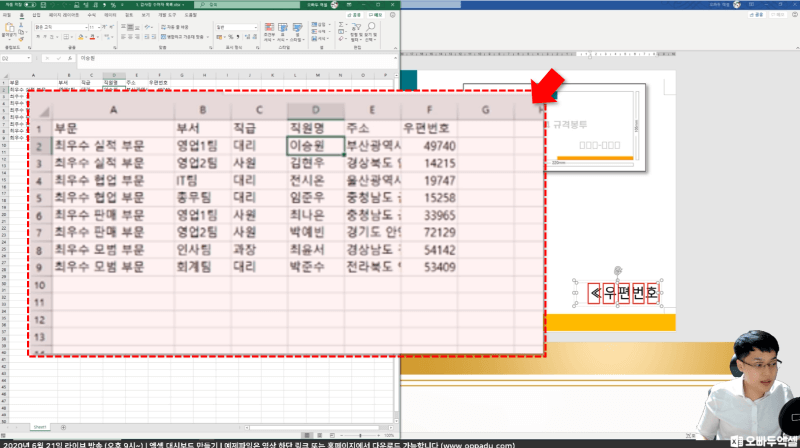Click the Merge and Center button
Viewport: 800px width, 448px height.
pyautogui.click(x=182, y=37)
